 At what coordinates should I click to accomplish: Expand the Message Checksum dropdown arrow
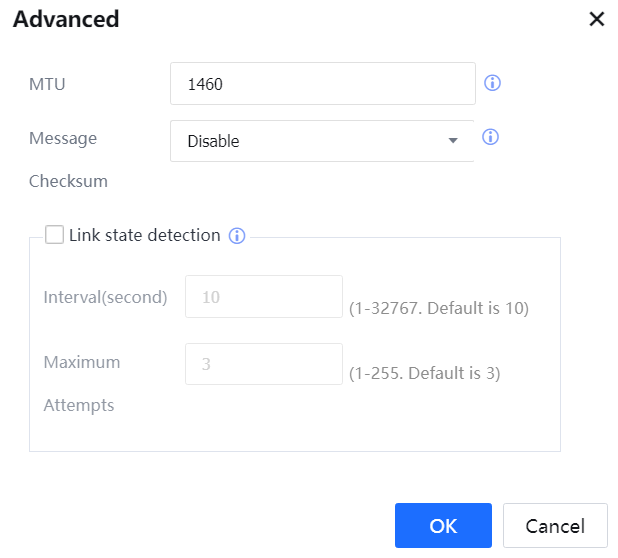pos(453,141)
